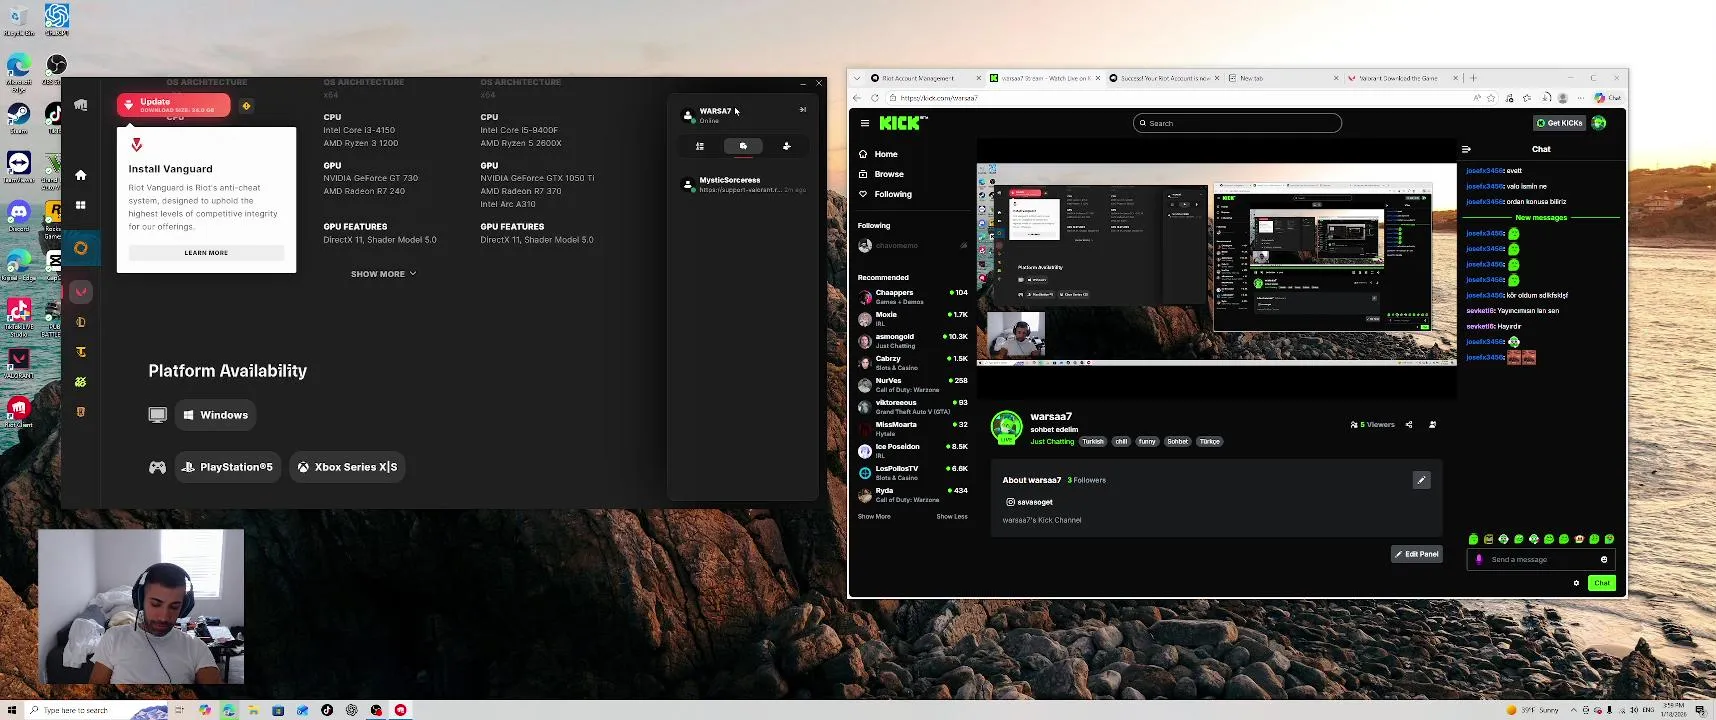Go to Home in Kick sidebar
Image resolution: width=1716 pixels, height=720 pixels.
(879, 154)
